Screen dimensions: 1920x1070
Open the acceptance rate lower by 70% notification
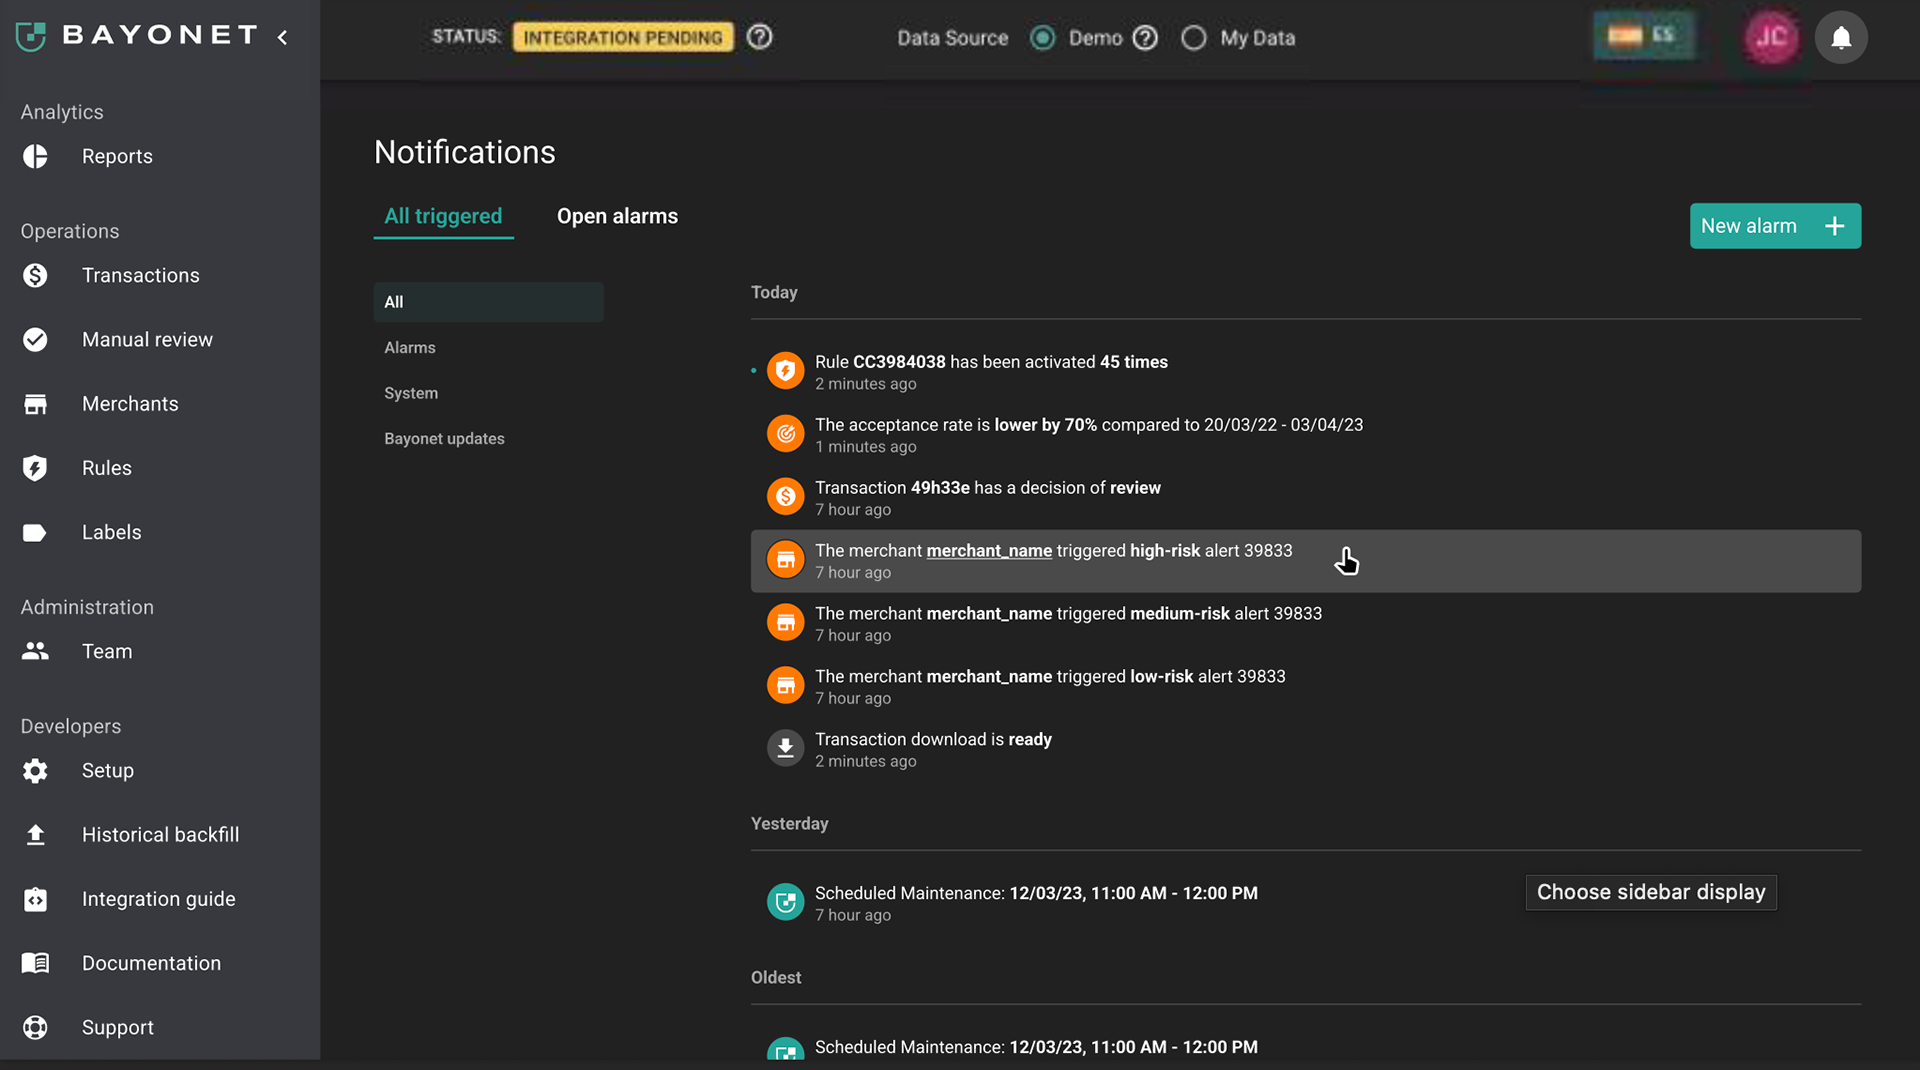pos(1305,435)
